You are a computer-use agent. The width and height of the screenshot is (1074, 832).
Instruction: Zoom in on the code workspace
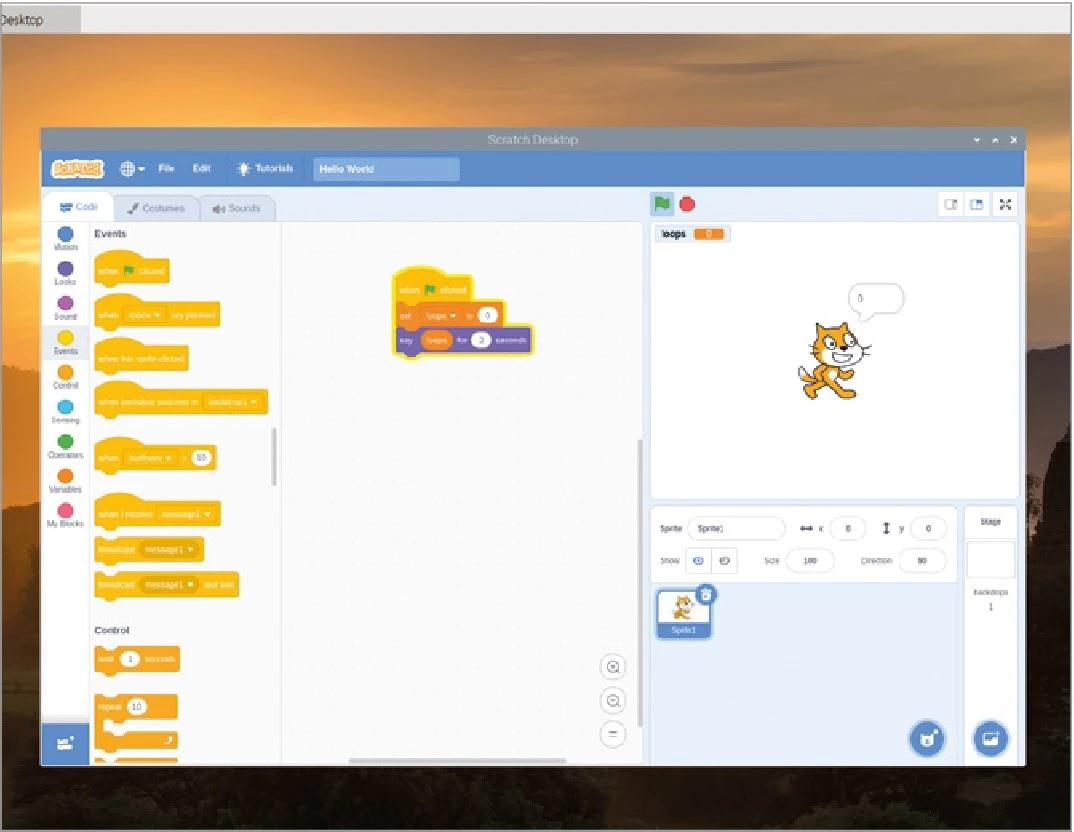[613, 667]
